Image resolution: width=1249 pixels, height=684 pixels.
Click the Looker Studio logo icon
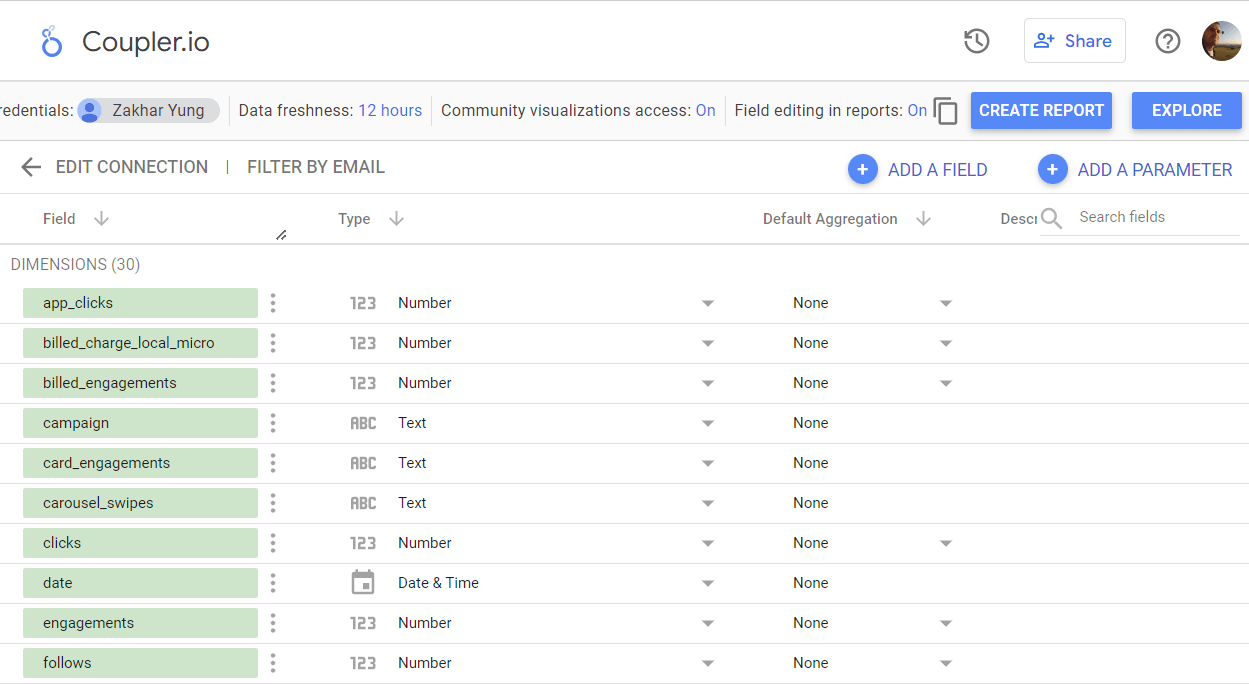[51, 41]
